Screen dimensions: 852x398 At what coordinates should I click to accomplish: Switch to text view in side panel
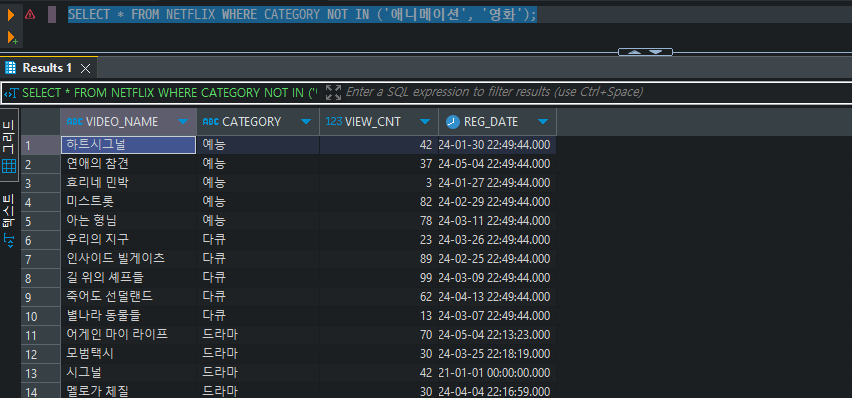coord(9,220)
